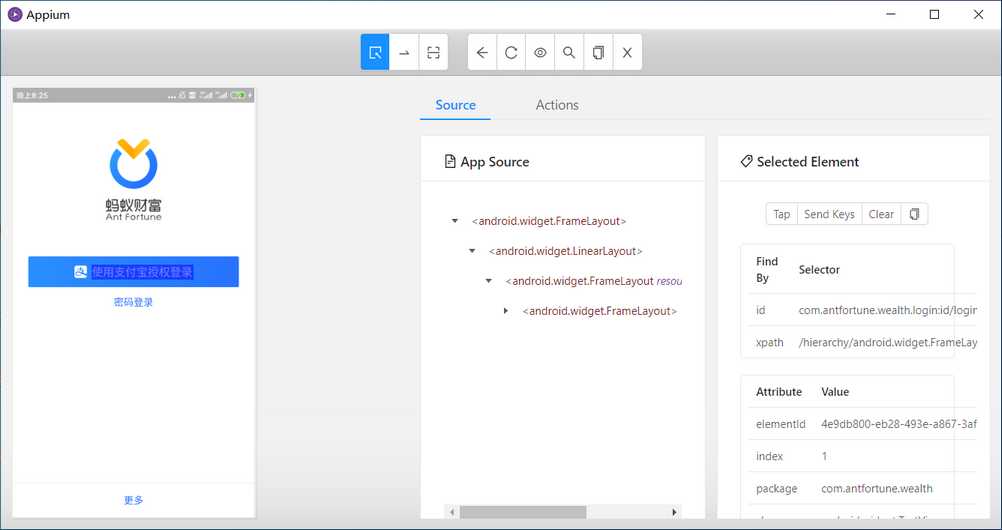Refresh source and screenshot
The width and height of the screenshot is (1002, 530).
(511, 52)
